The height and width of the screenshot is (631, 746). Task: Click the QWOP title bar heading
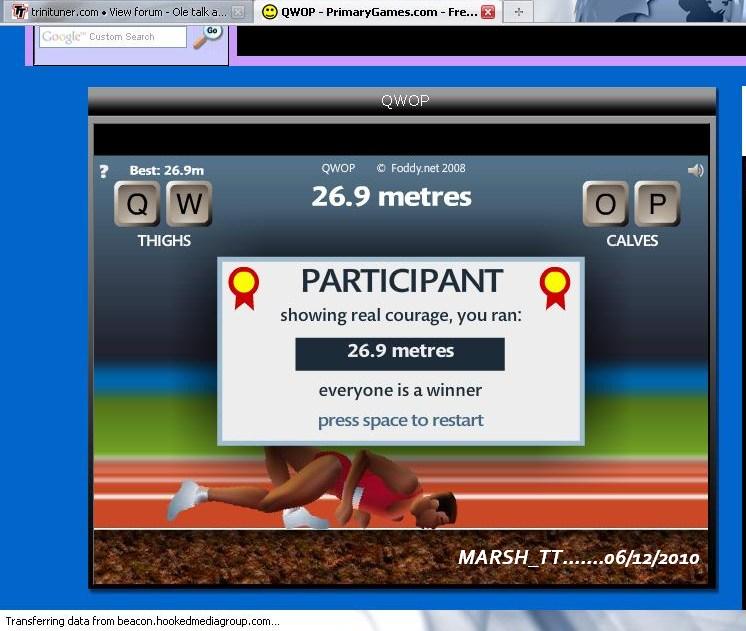405,100
